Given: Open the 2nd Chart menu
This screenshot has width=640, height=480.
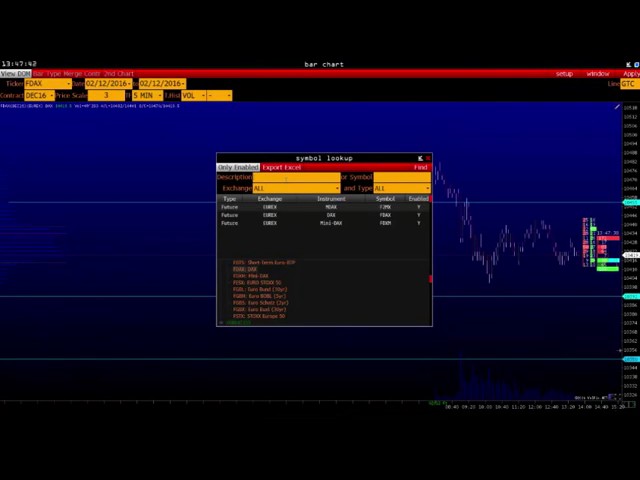Looking at the screenshot, I should pos(119,74).
